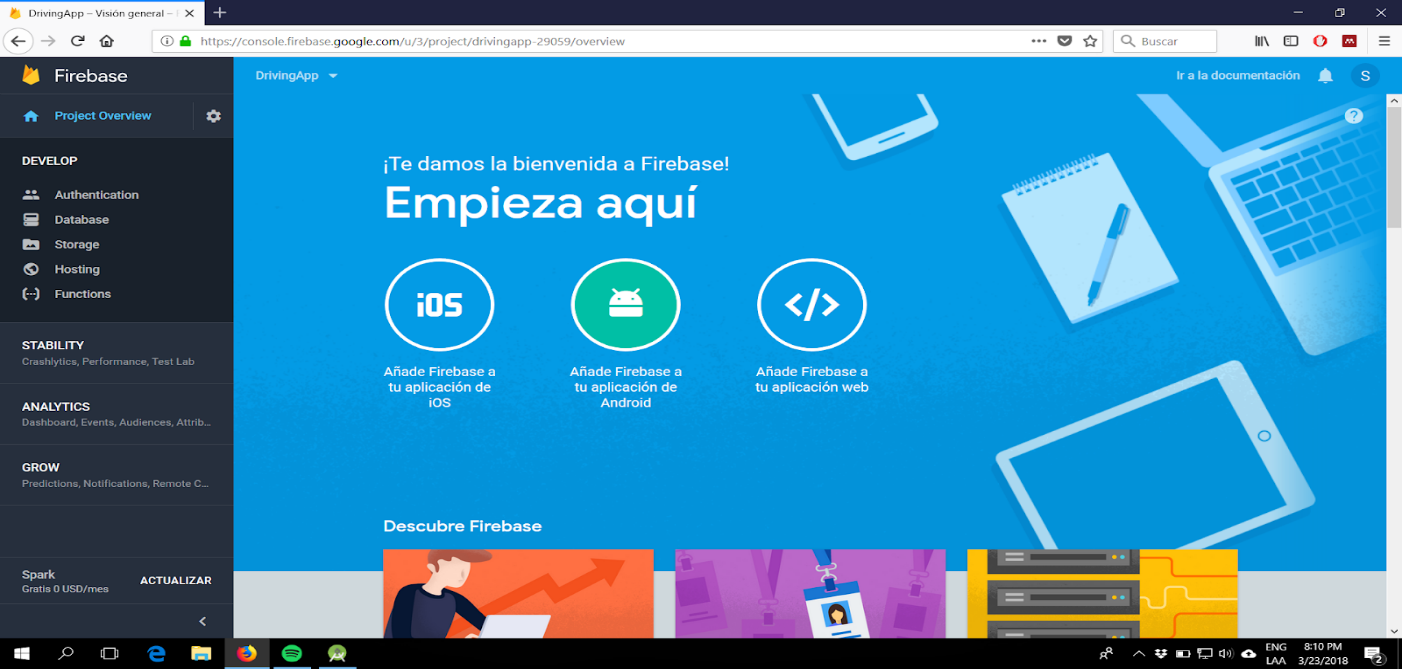Add Firebase to Android app circle

coord(626,305)
